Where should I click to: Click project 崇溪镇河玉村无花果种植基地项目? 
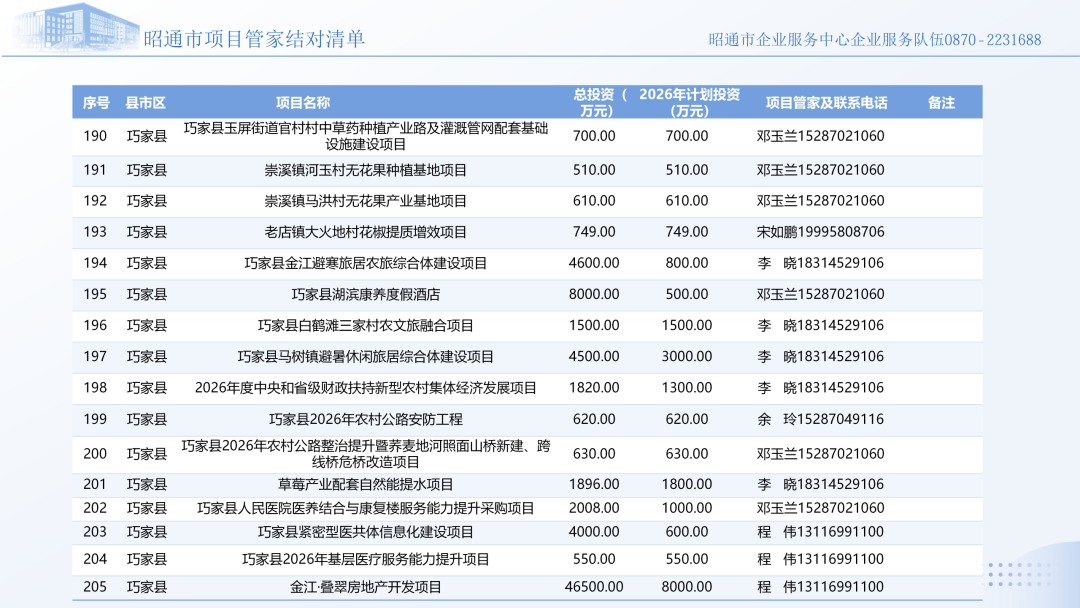click(x=366, y=170)
